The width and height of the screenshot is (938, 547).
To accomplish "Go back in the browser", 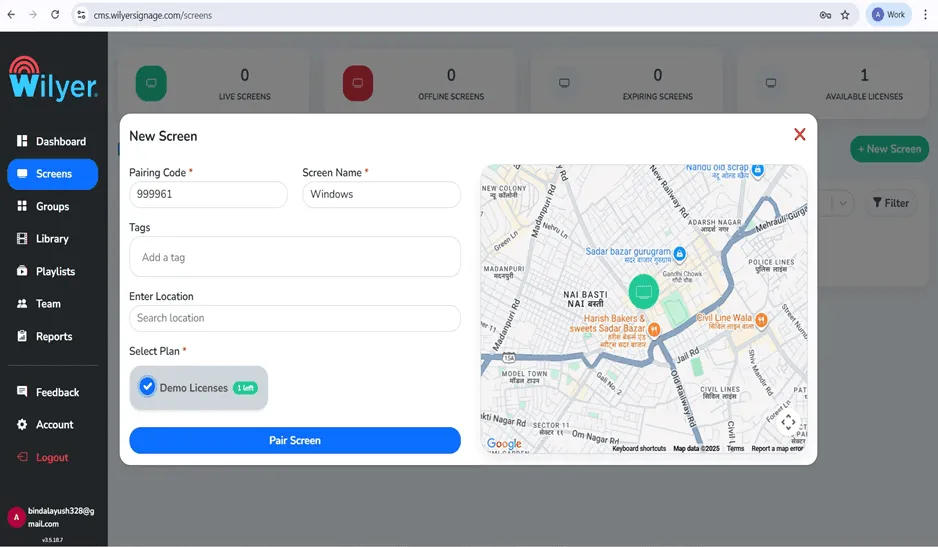I will [11, 15].
